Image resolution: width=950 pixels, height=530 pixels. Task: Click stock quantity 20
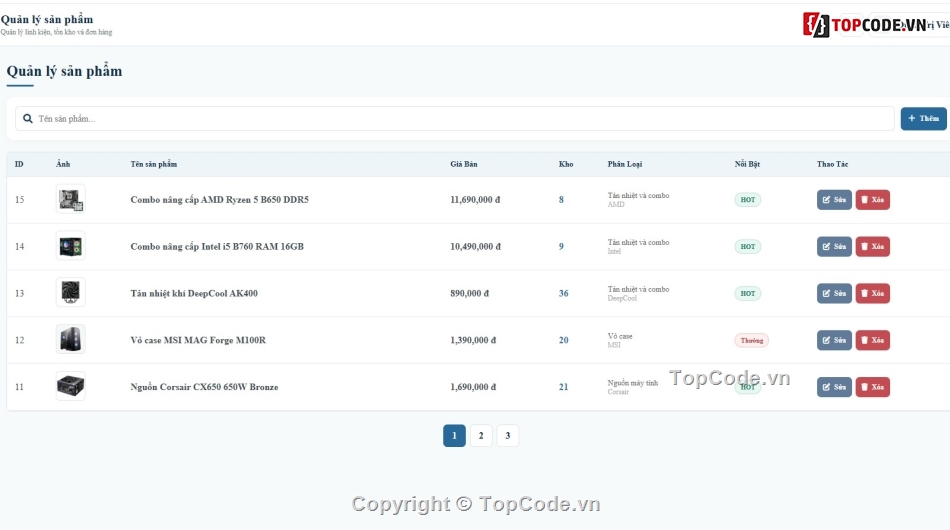[563, 340]
